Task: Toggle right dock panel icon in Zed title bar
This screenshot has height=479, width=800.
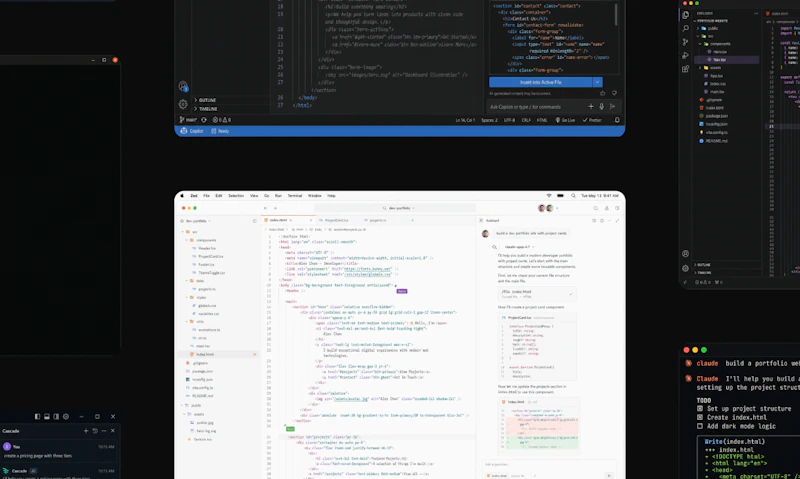Action: click(x=617, y=208)
